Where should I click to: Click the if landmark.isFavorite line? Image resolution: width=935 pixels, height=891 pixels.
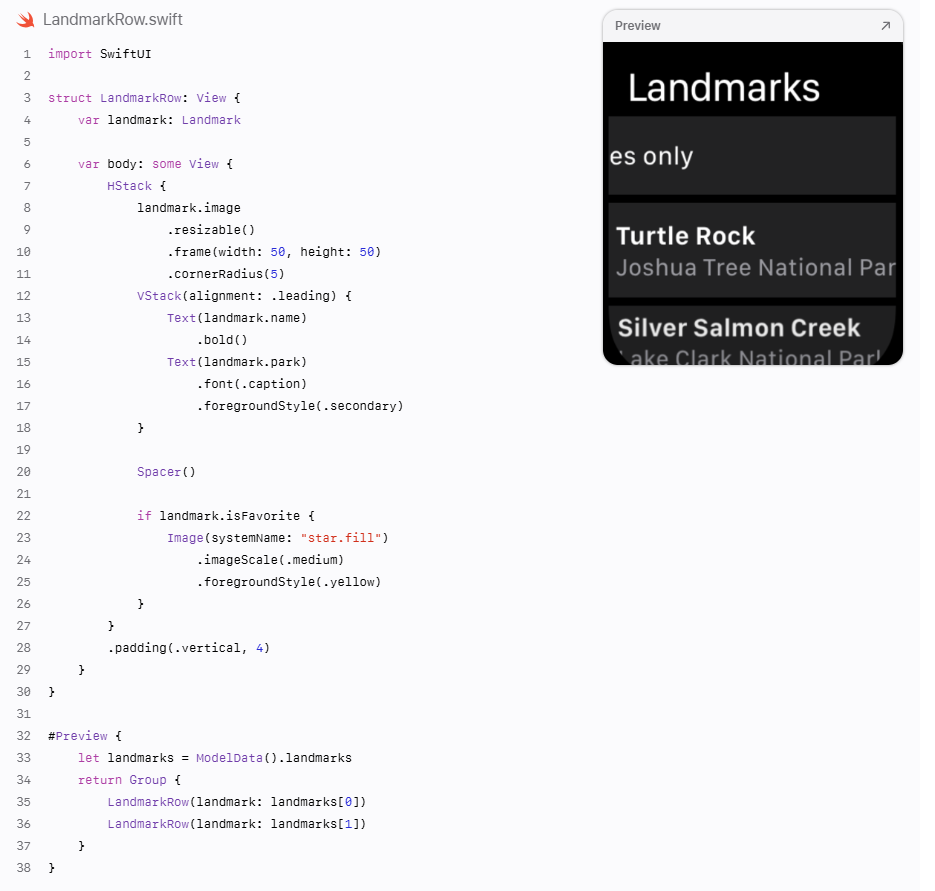tap(226, 516)
